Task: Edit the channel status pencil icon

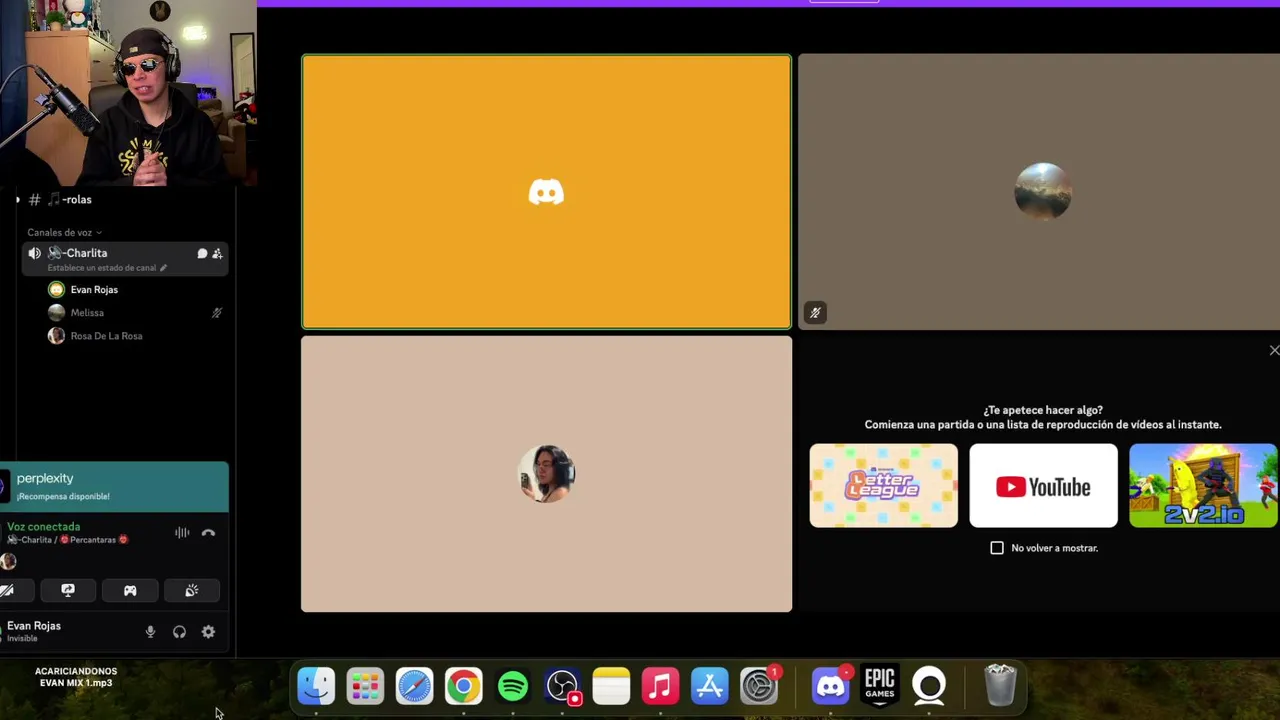Action: coord(163,268)
